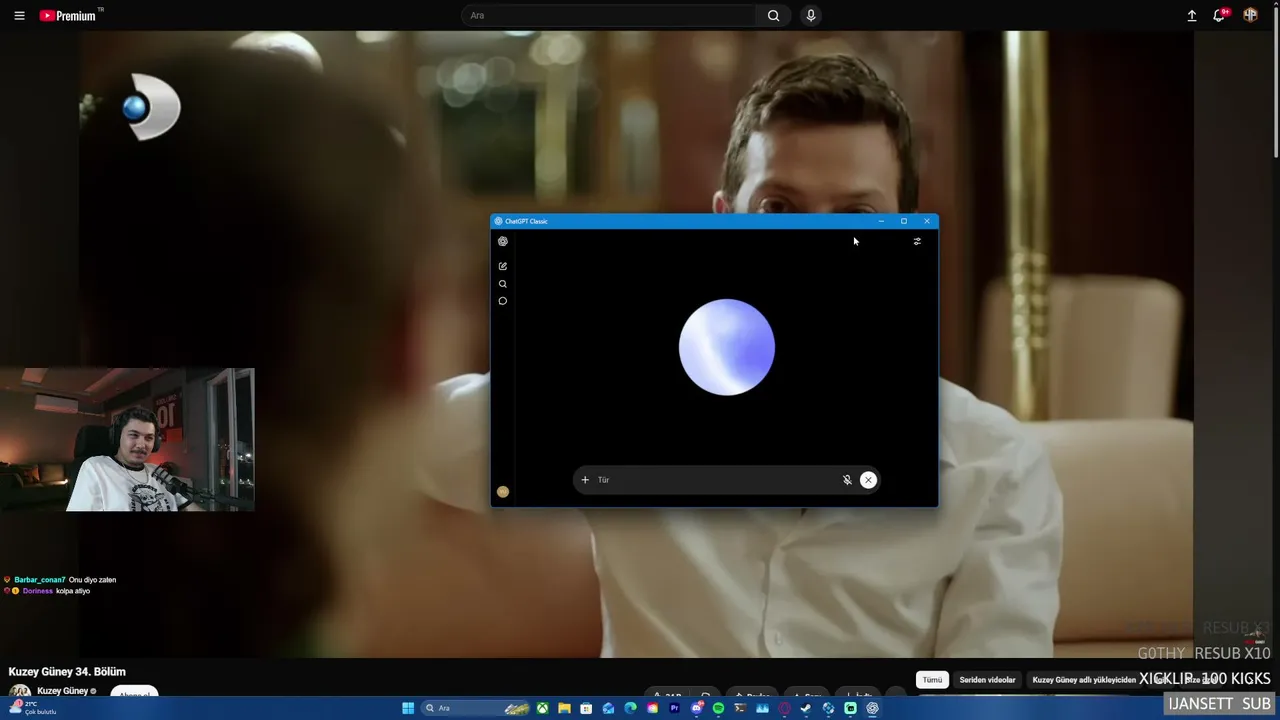
Task: Click chat username Doriness
Action: [38, 591]
